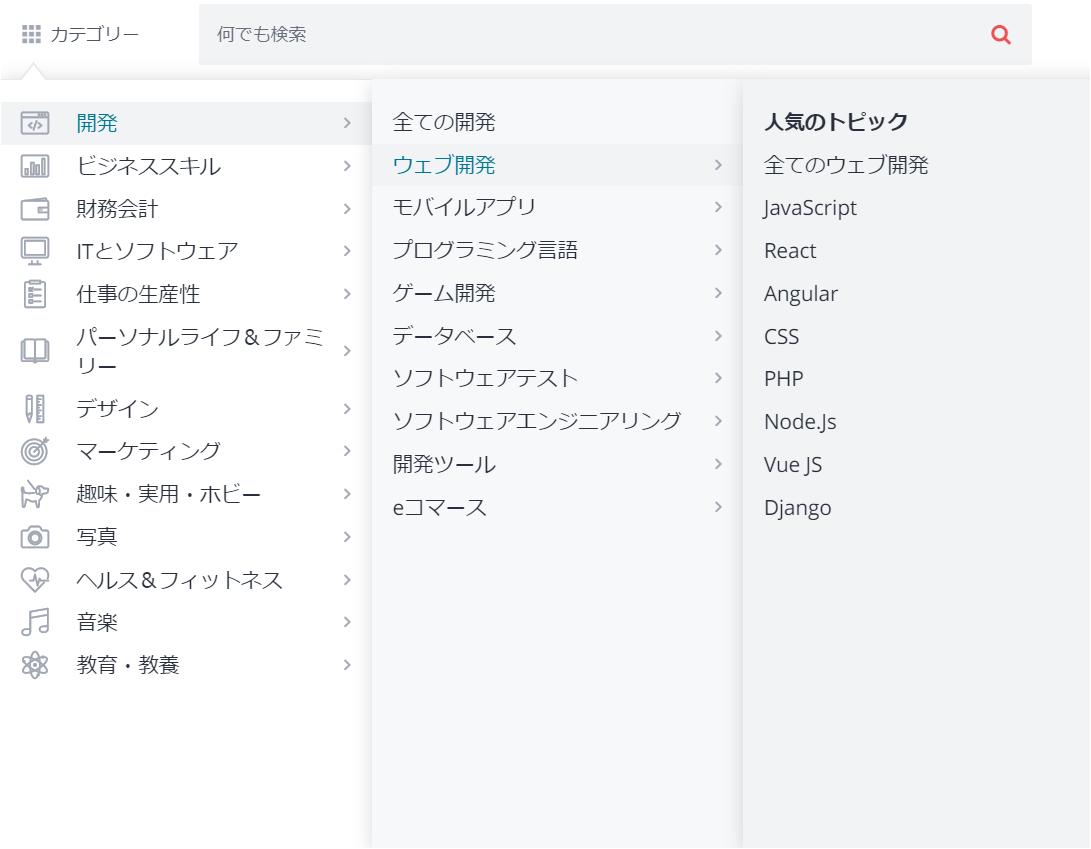Open the Node.Js topic link

tap(800, 422)
